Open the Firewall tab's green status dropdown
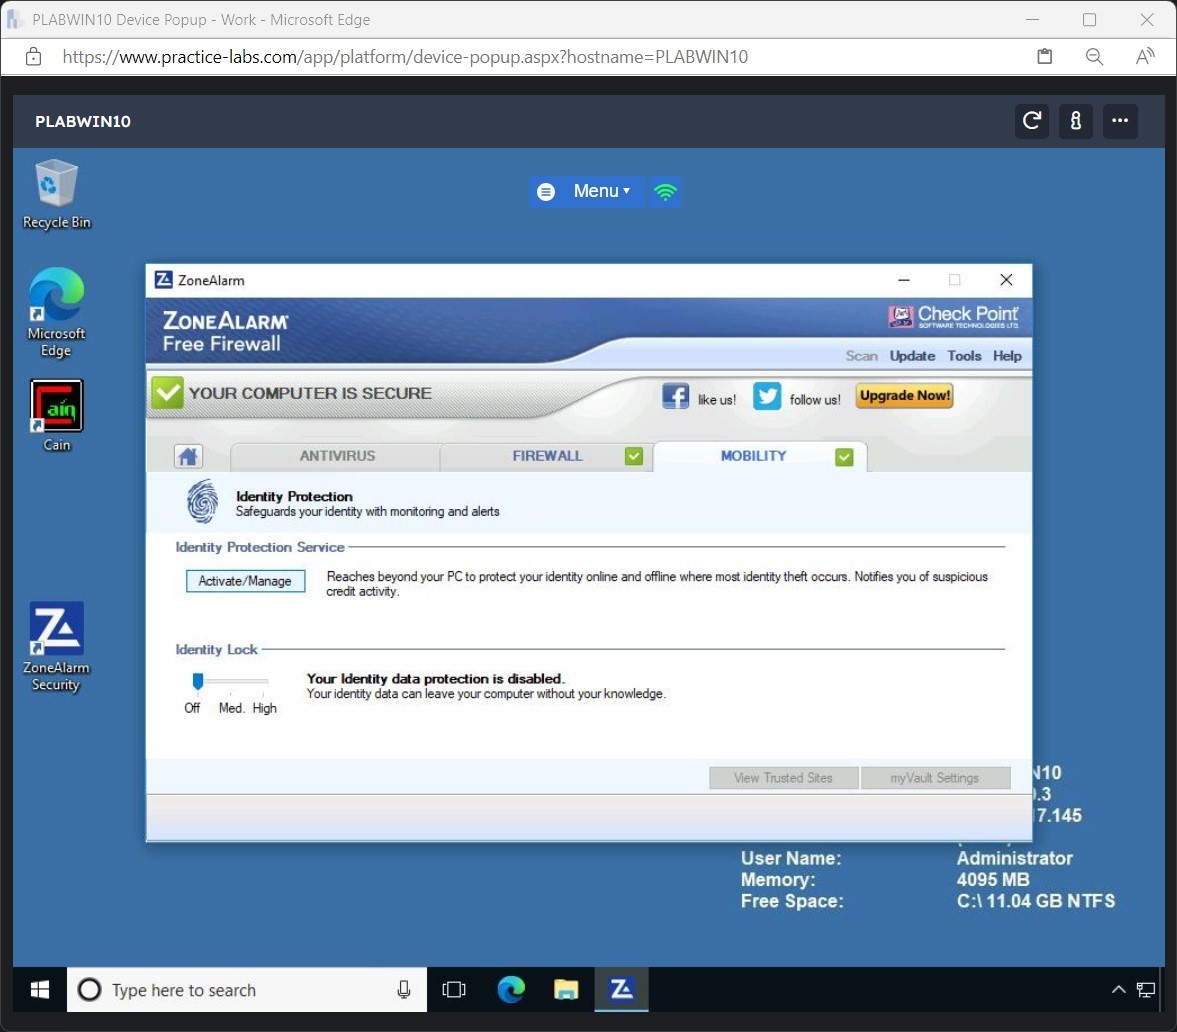The image size is (1177, 1032). coord(634,455)
